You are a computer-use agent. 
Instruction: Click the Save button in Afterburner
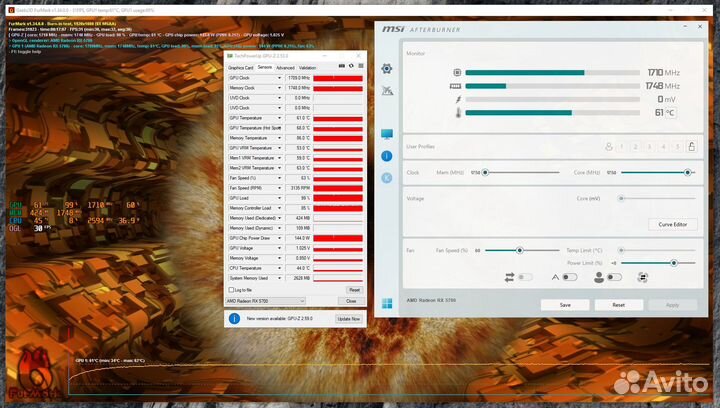pyautogui.click(x=565, y=305)
